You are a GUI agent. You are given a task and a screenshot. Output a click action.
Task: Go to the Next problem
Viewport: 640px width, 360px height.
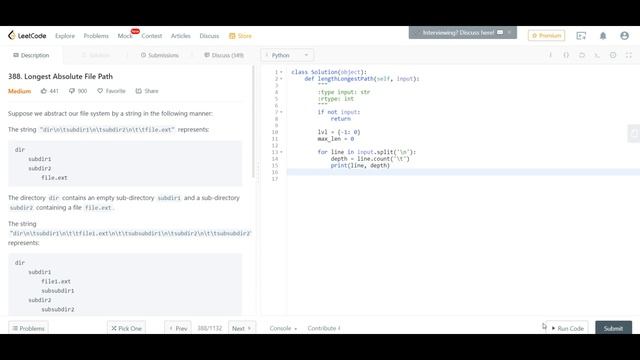pyautogui.click(x=242, y=328)
